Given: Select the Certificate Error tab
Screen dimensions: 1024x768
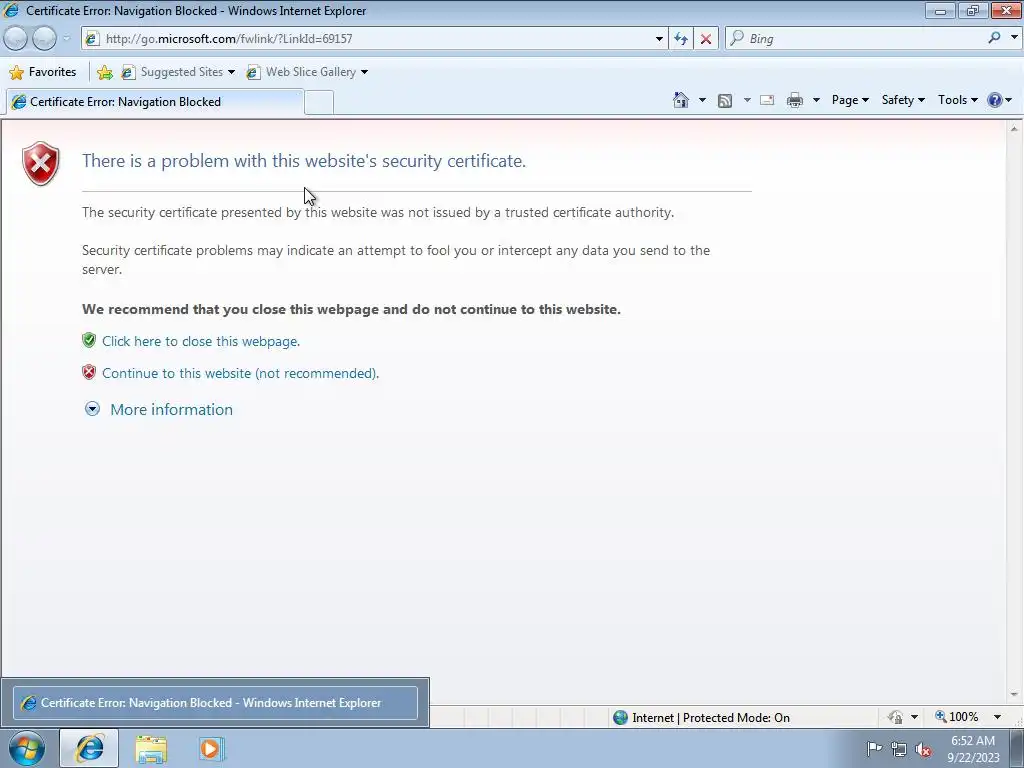Looking at the screenshot, I should [x=154, y=102].
